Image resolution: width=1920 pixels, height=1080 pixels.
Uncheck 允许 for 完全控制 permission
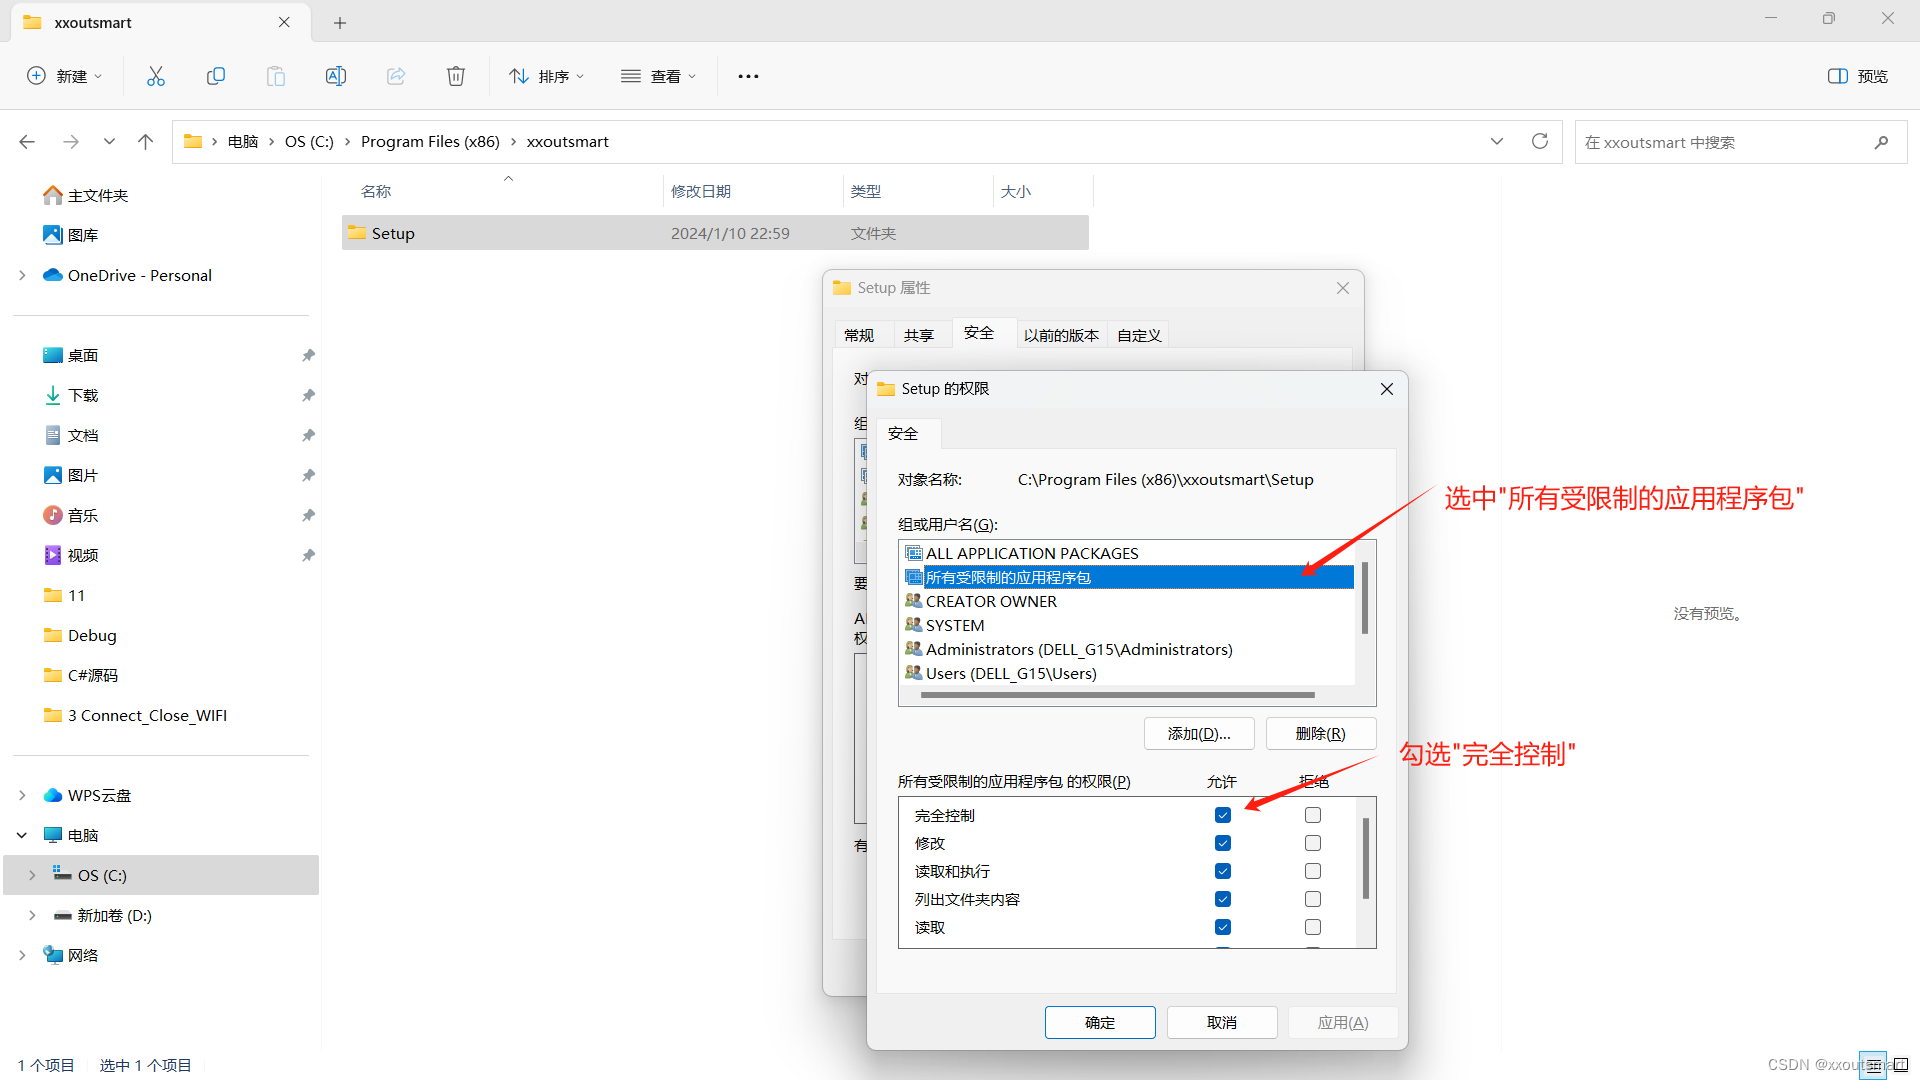[1221, 815]
